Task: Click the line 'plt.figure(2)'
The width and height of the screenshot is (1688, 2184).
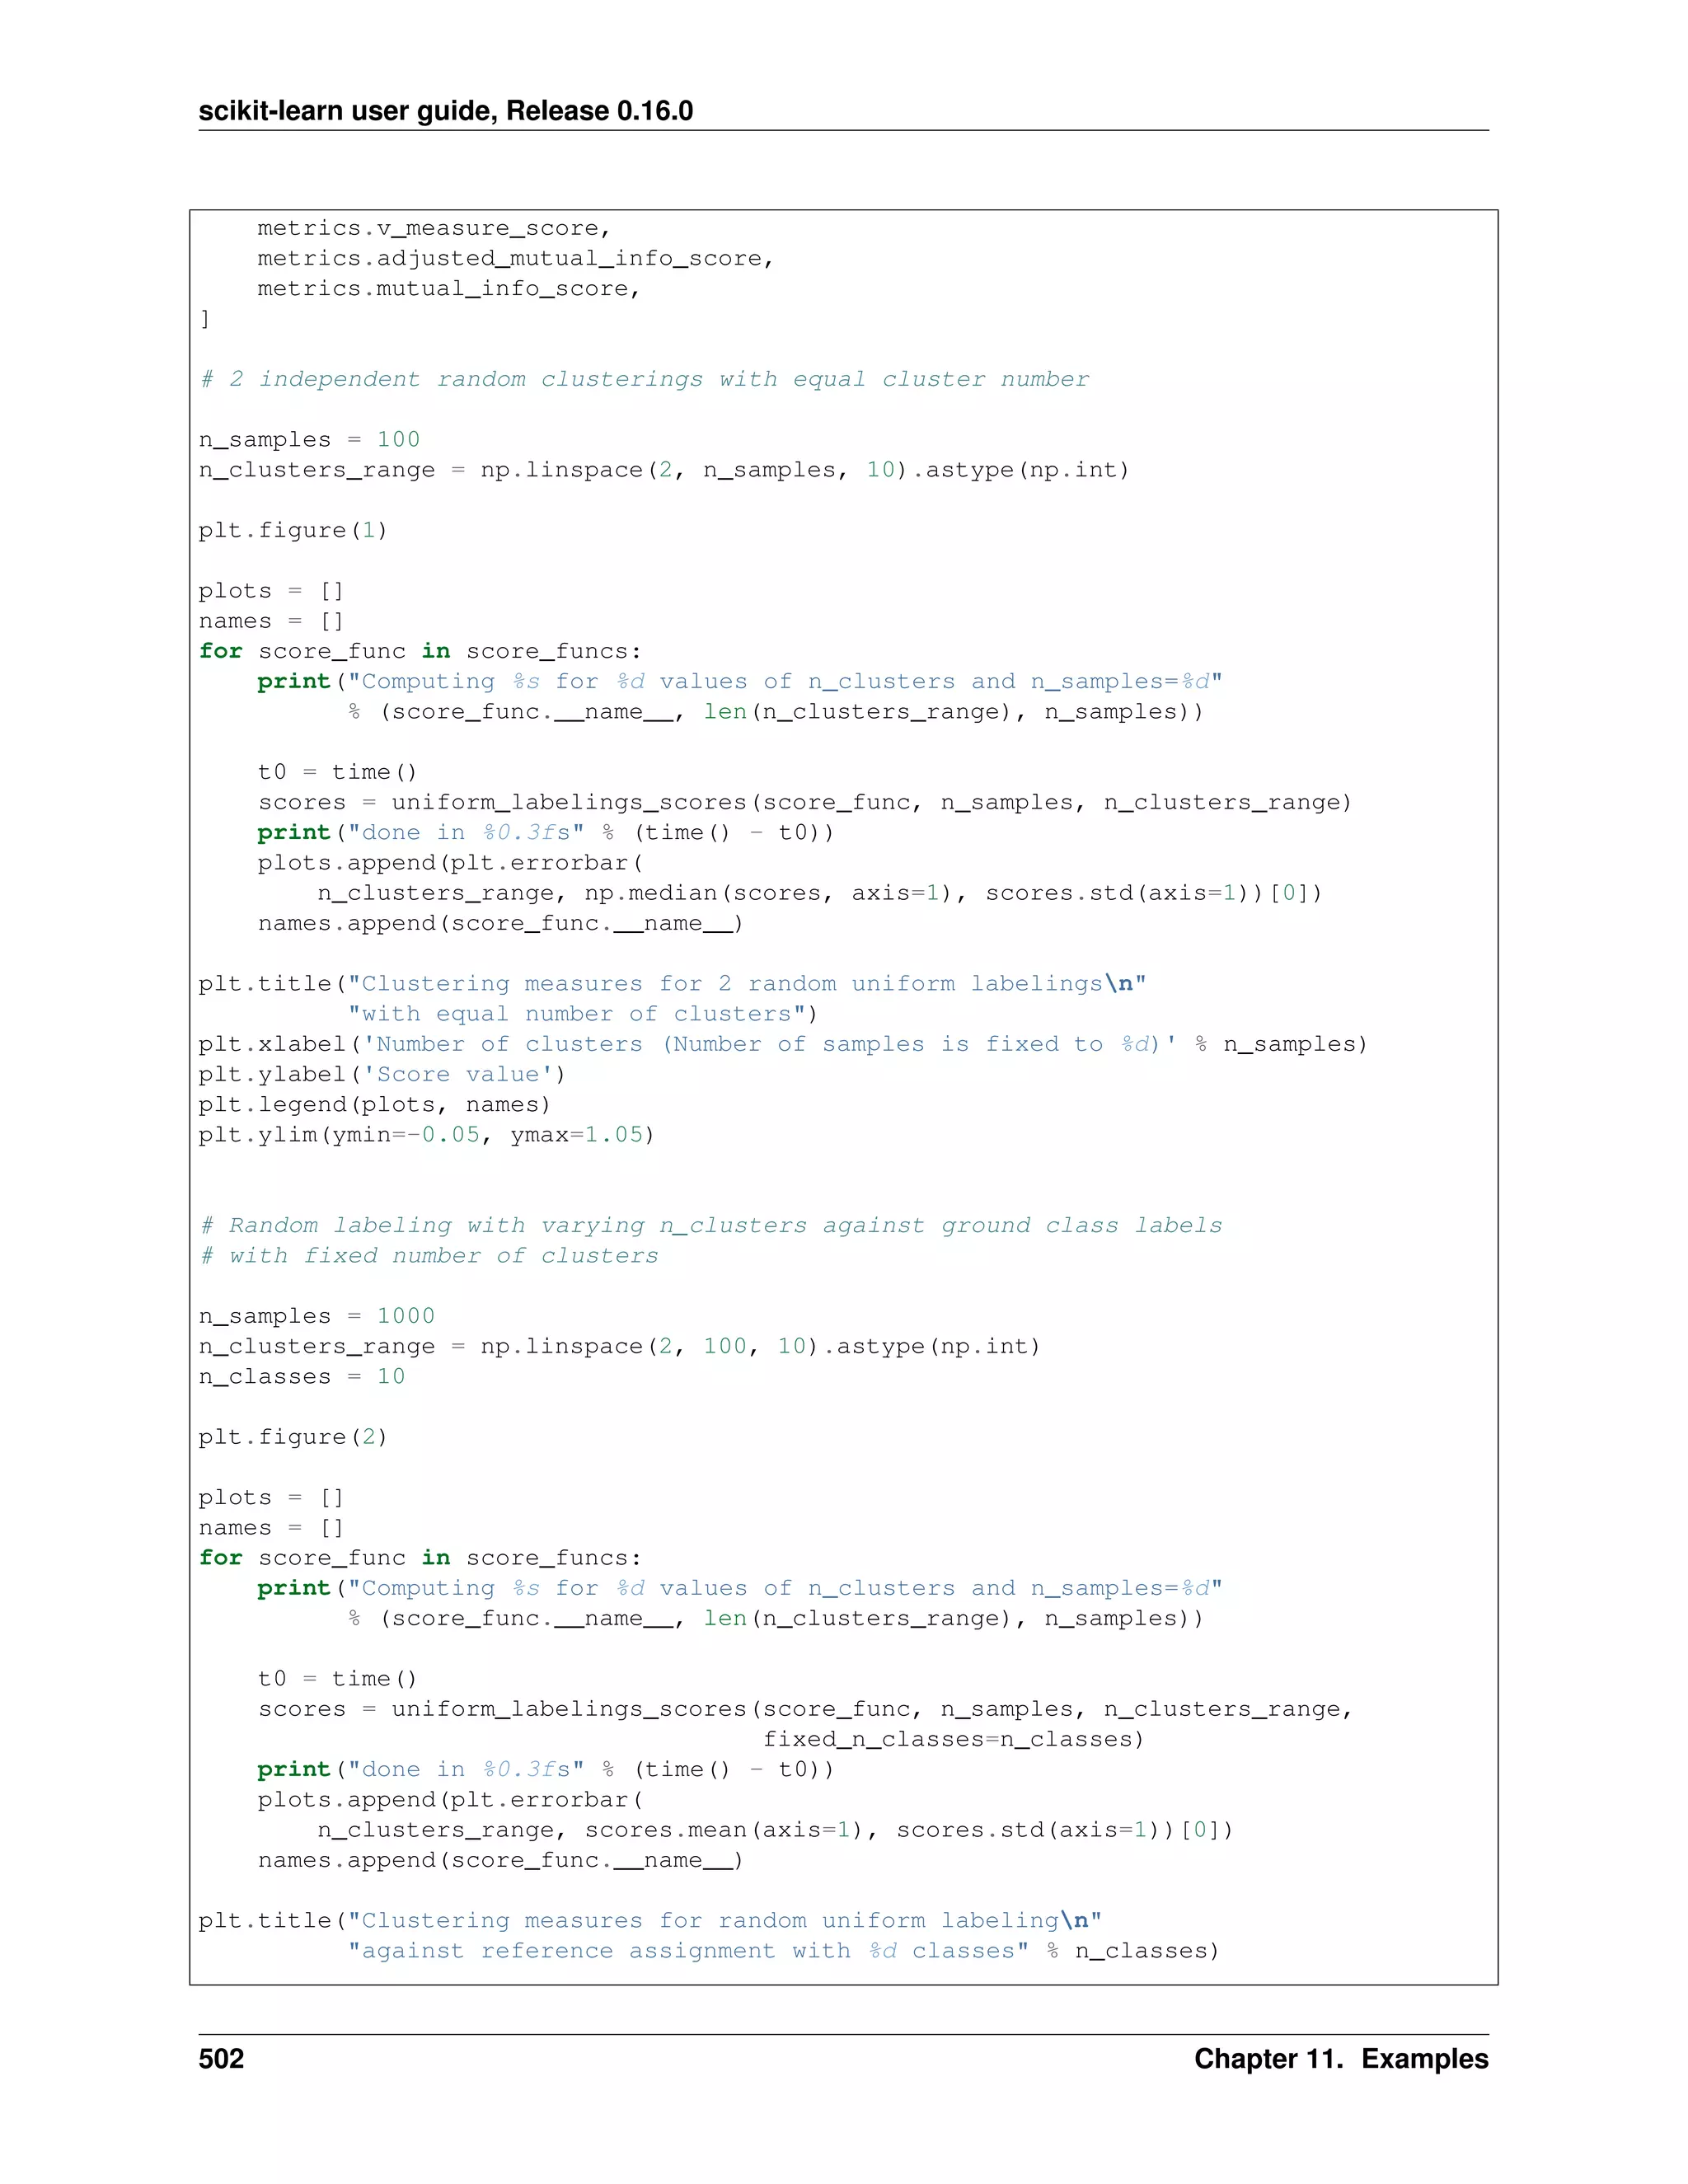Action: pyautogui.click(x=293, y=1438)
